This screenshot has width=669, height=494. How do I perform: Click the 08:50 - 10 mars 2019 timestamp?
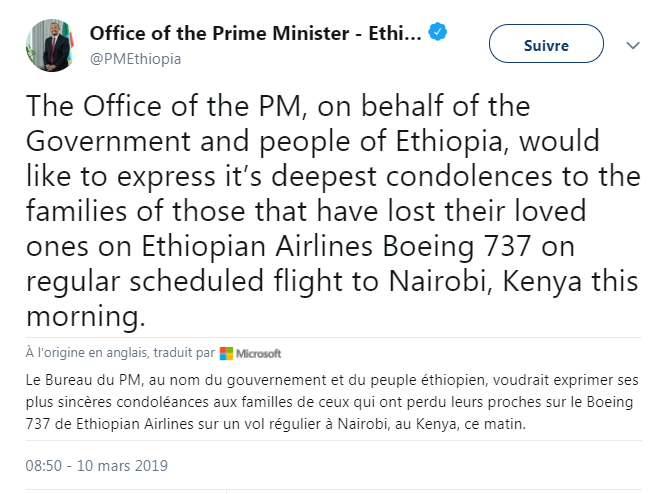(x=97, y=465)
